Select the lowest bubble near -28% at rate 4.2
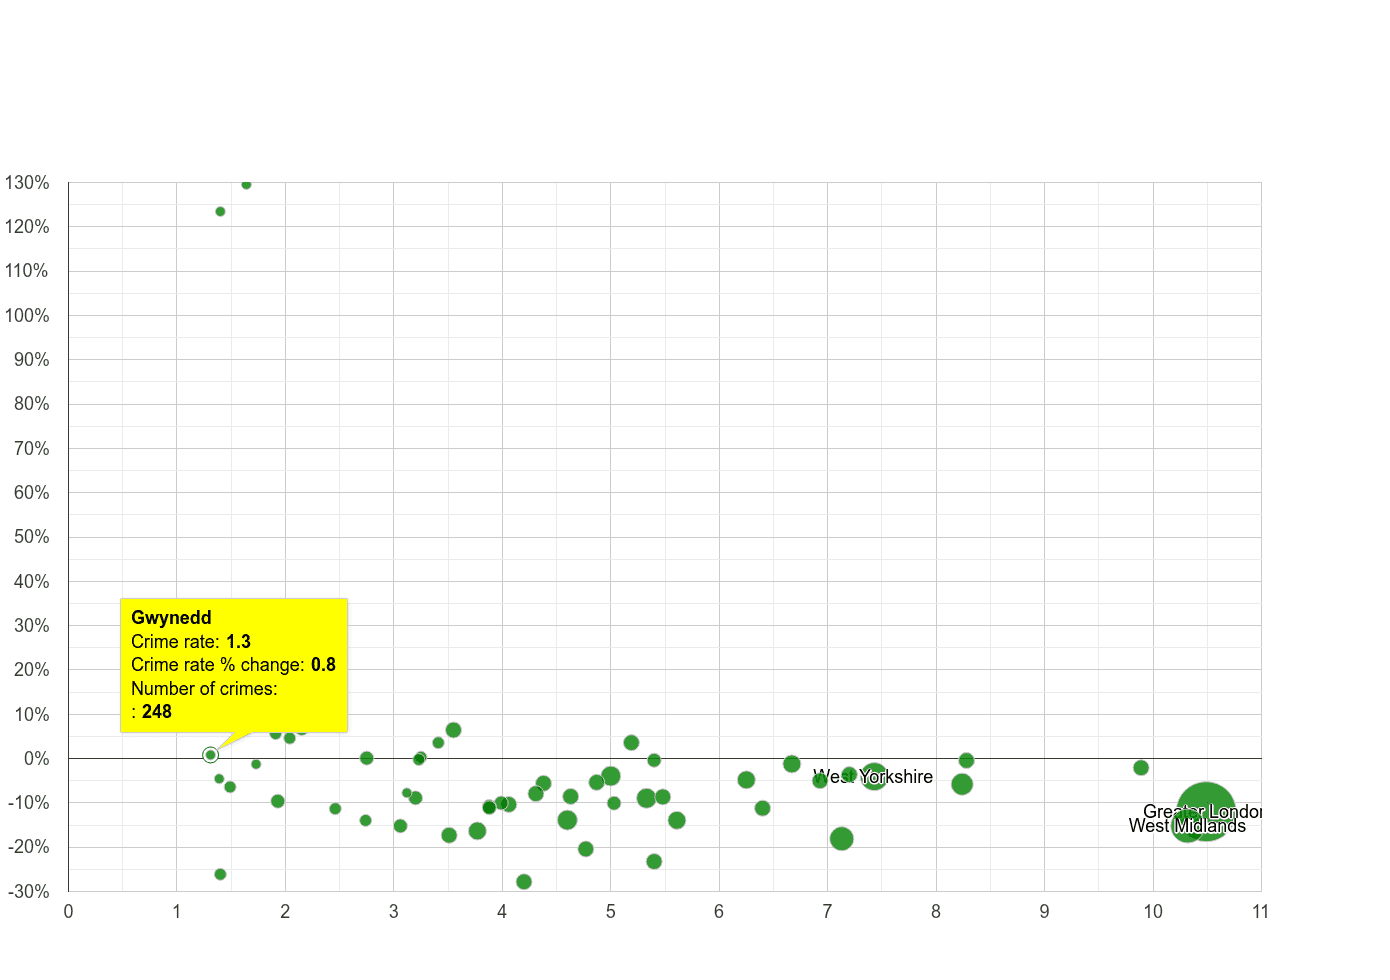Viewport: 1390px width, 980px height. click(524, 882)
